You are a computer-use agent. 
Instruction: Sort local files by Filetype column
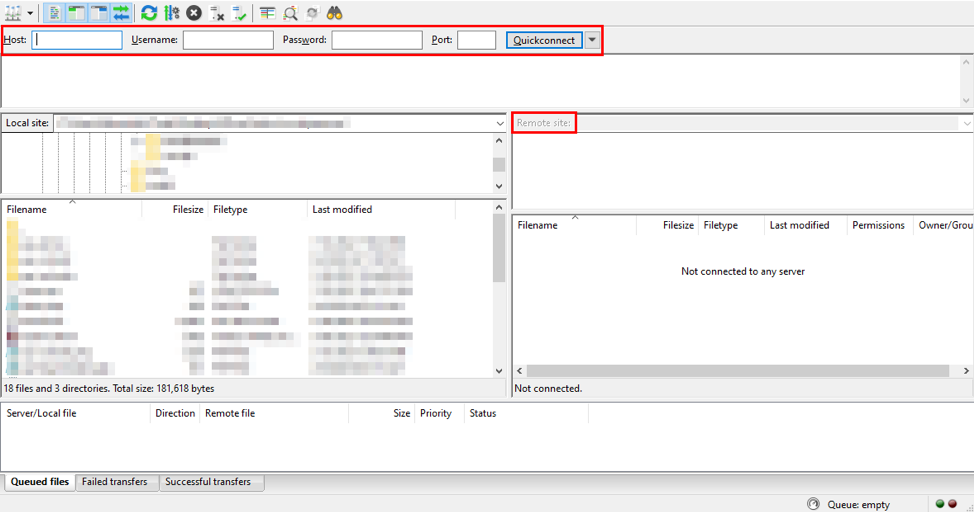257,209
